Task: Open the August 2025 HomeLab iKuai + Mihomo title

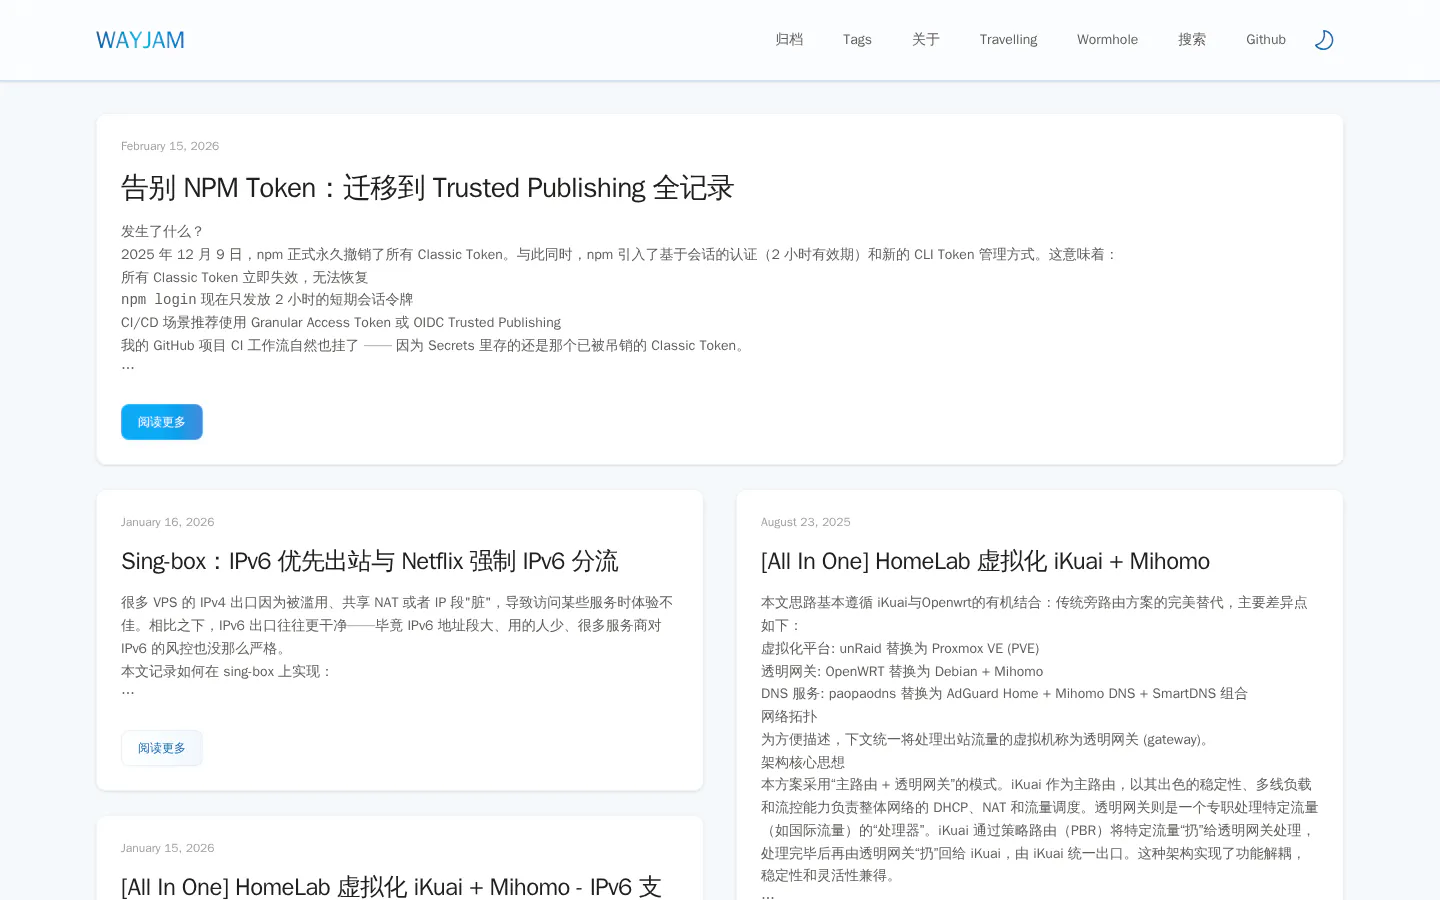Action: pos(985,561)
